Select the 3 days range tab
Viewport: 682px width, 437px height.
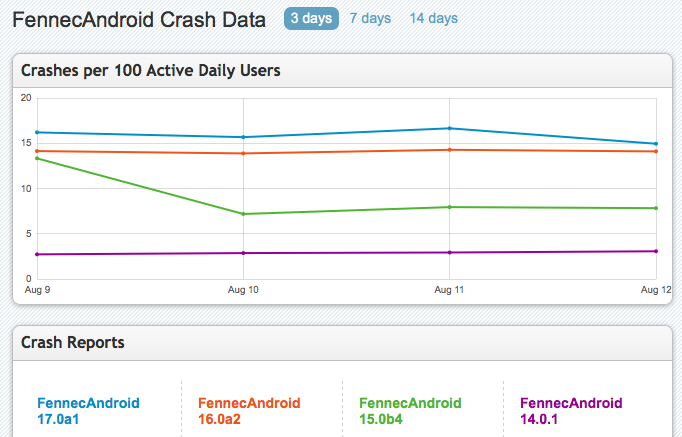(311, 19)
